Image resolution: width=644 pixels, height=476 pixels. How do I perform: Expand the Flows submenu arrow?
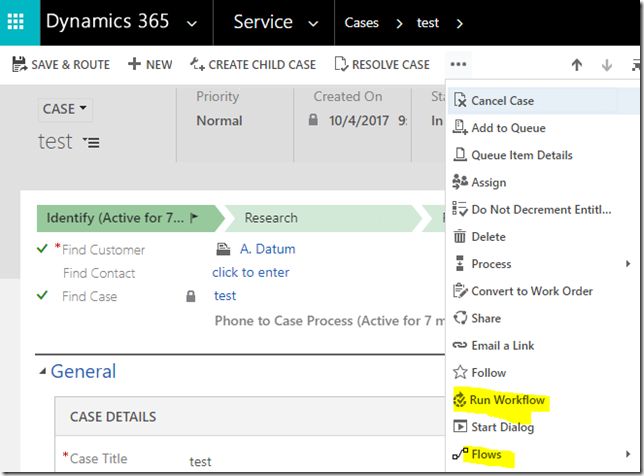click(x=628, y=454)
